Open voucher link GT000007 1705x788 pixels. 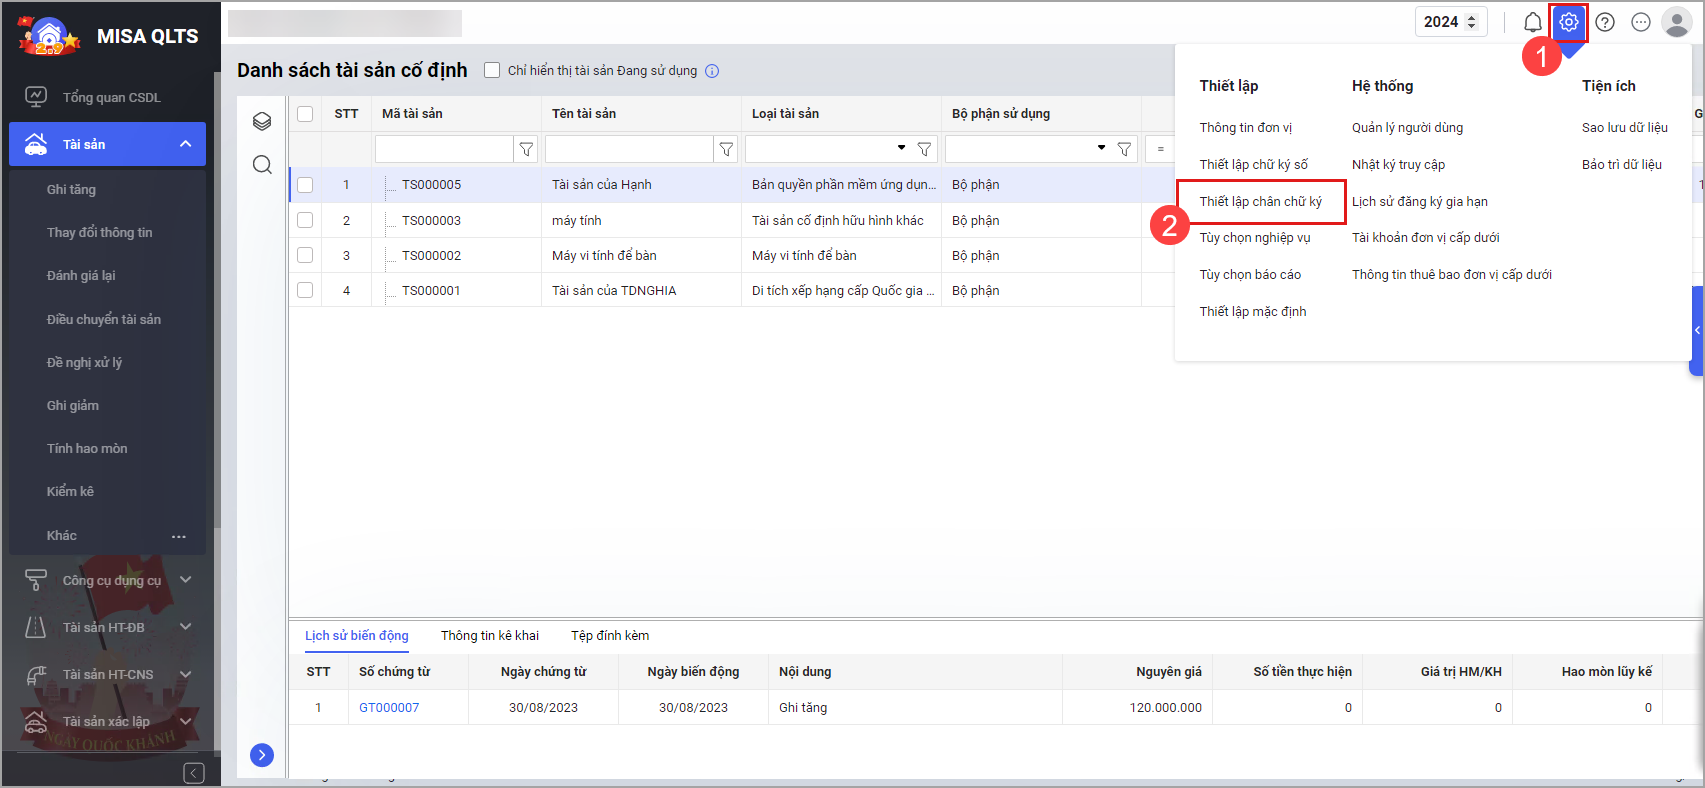[x=389, y=708]
